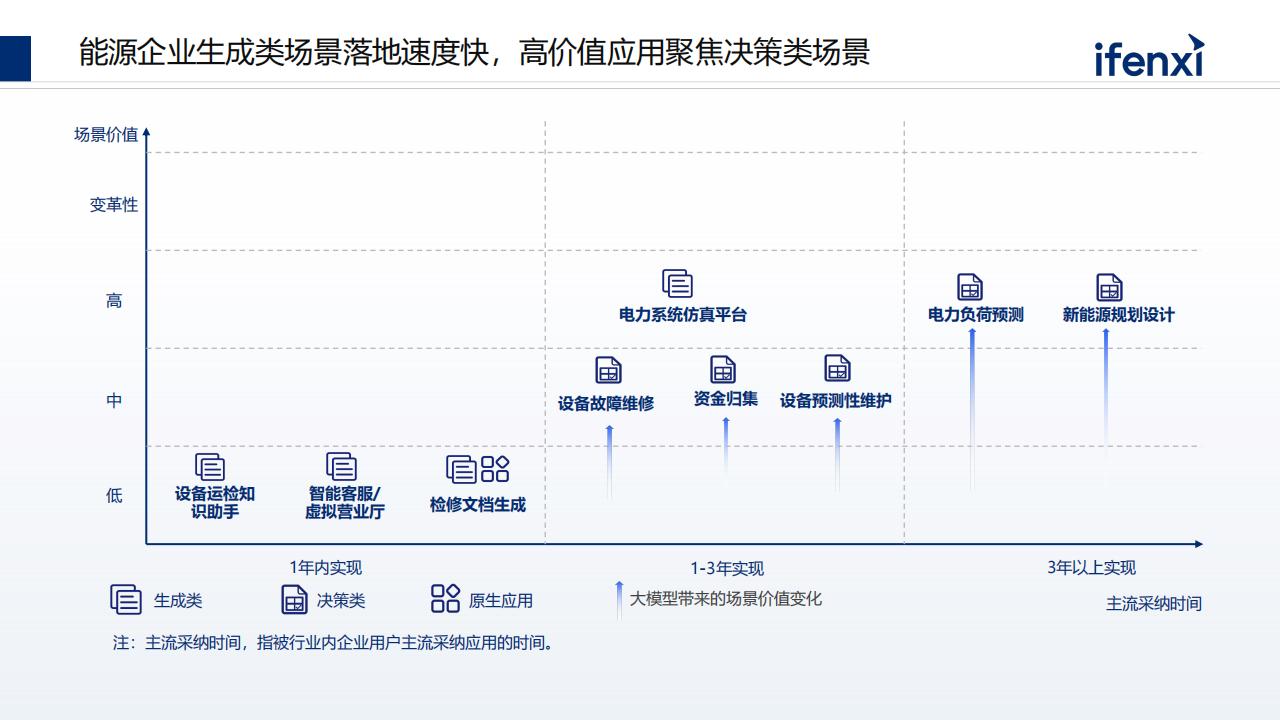
Task: Click the icon above 智能客服/虚拟营业厅
Action: tap(341, 466)
